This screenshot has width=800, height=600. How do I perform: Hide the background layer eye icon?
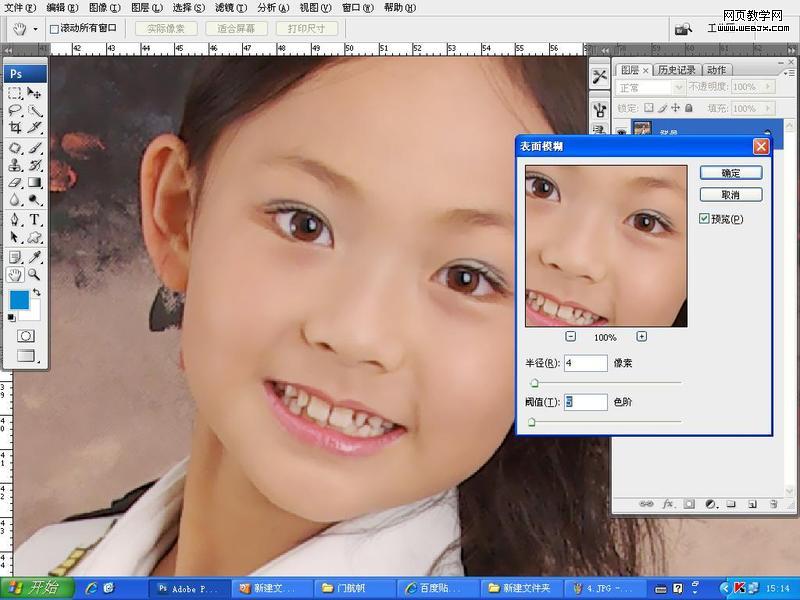coord(621,130)
